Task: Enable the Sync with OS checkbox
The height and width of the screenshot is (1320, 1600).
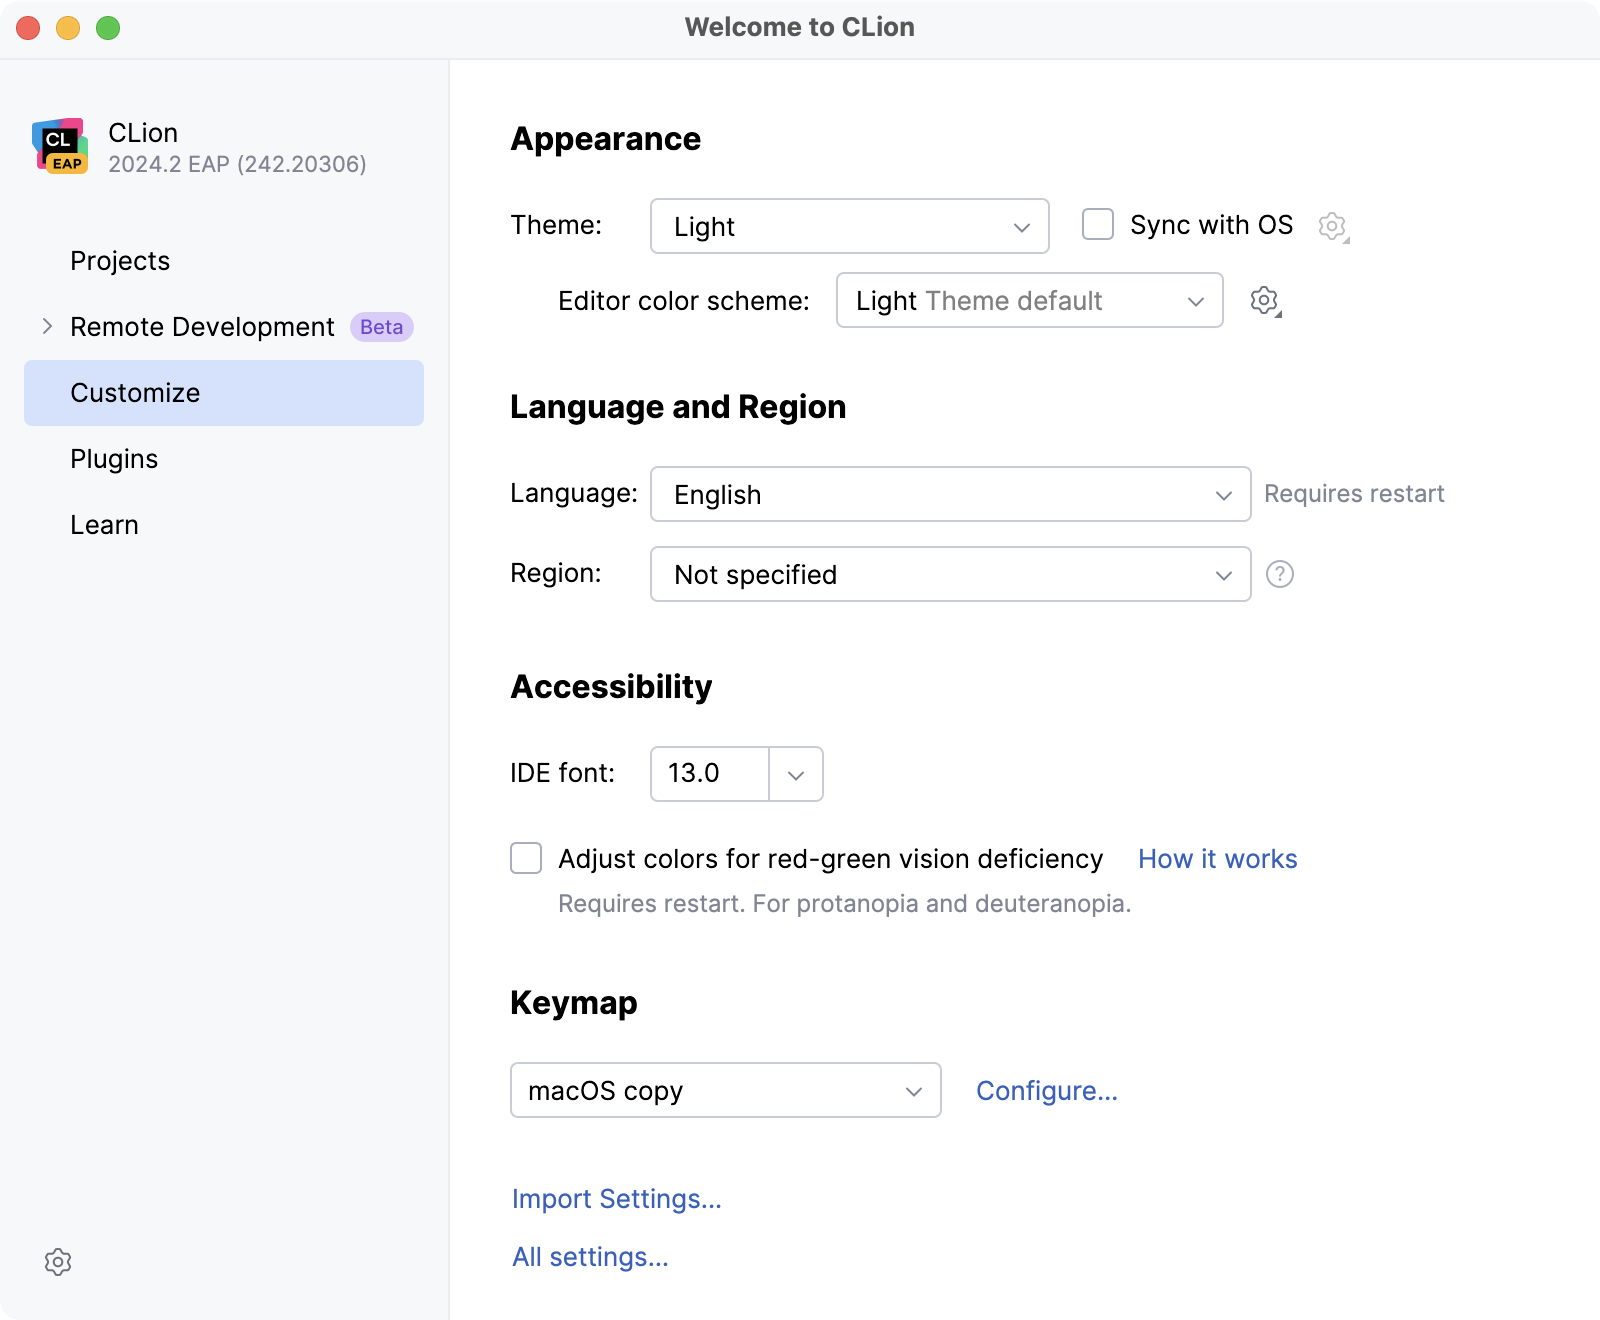Action: point(1097,225)
